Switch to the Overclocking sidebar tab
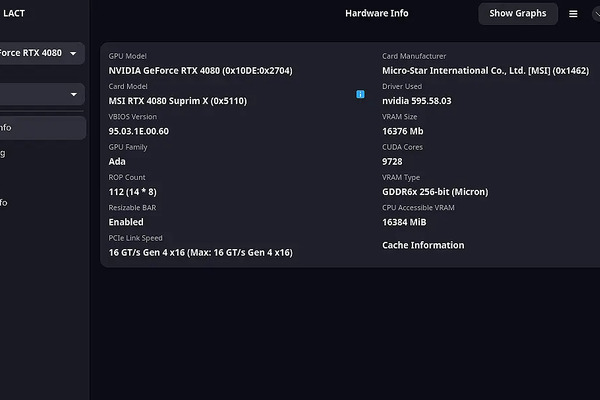Viewport: 600px width, 400px height. point(30,153)
